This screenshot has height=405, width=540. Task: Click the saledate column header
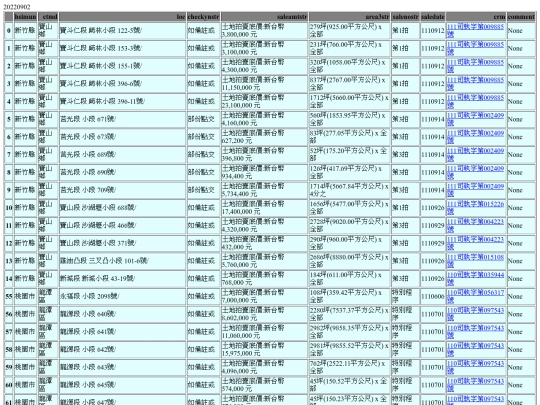tap(433, 17)
